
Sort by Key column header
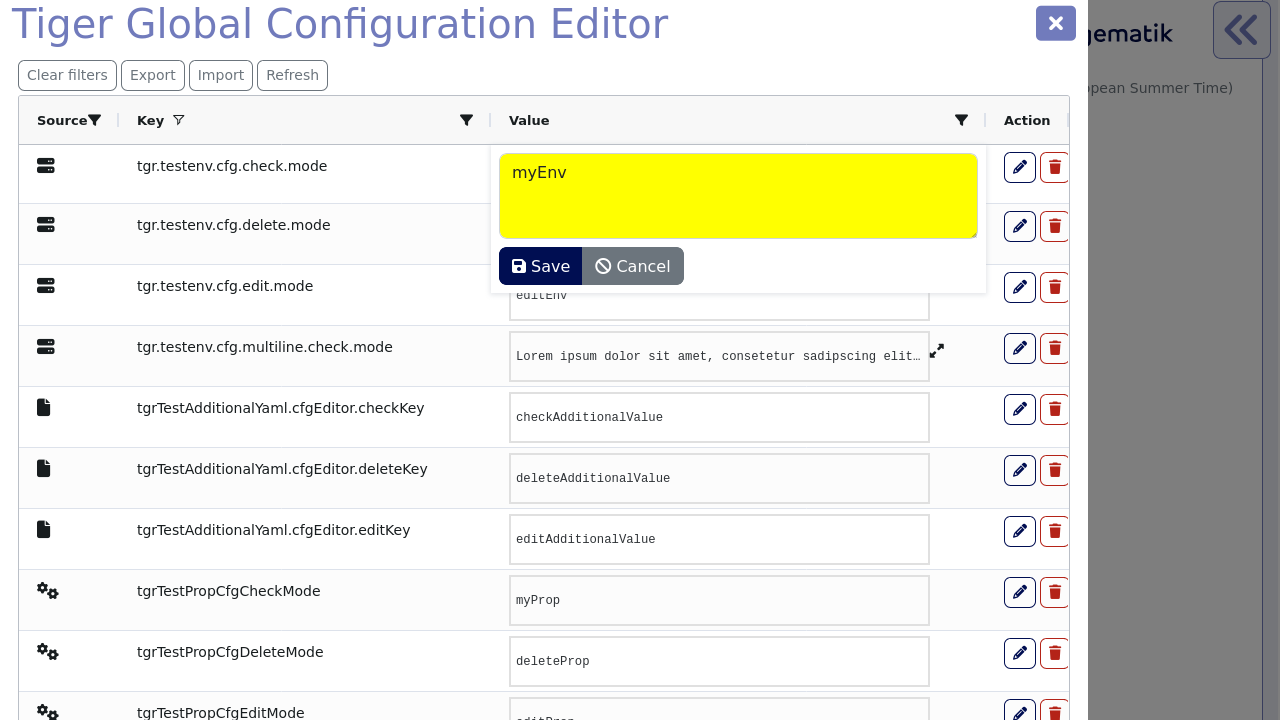pos(150,120)
